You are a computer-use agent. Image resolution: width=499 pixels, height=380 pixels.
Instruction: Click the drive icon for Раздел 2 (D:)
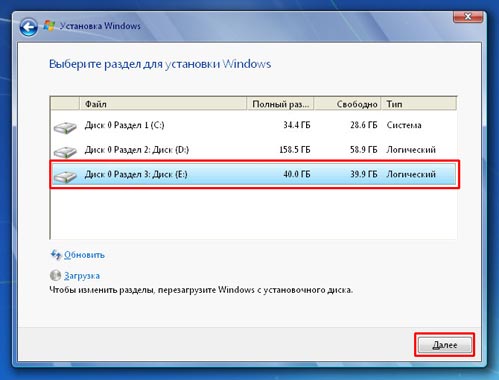[65, 152]
